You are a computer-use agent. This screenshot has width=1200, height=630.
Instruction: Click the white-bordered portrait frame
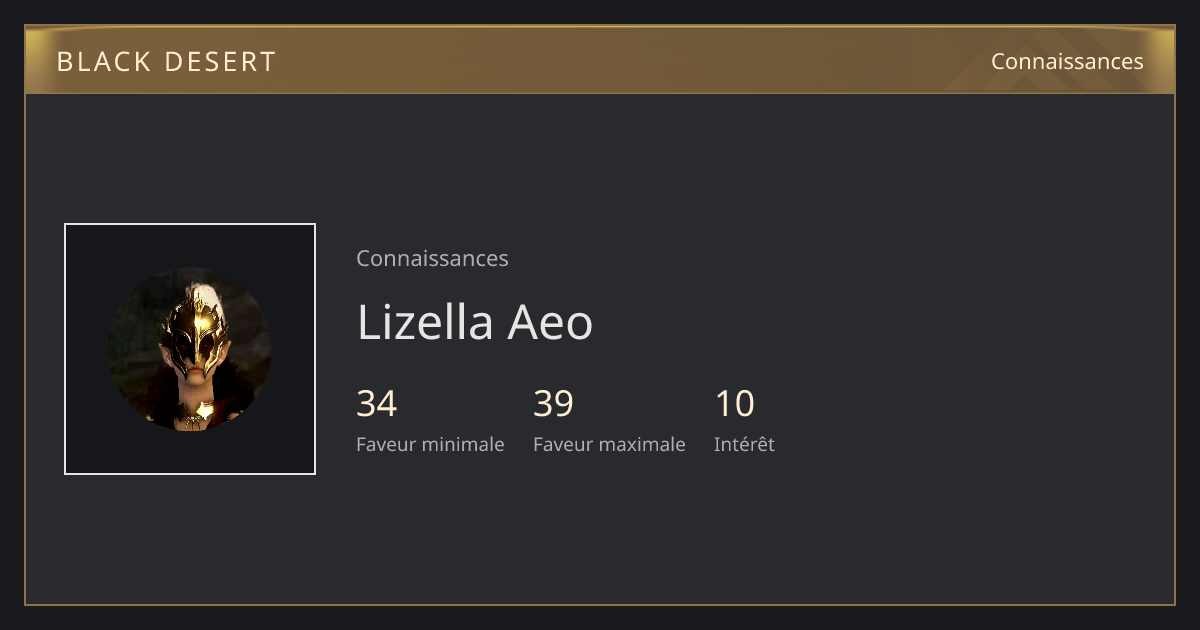pyautogui.click(x=190, y=349)
